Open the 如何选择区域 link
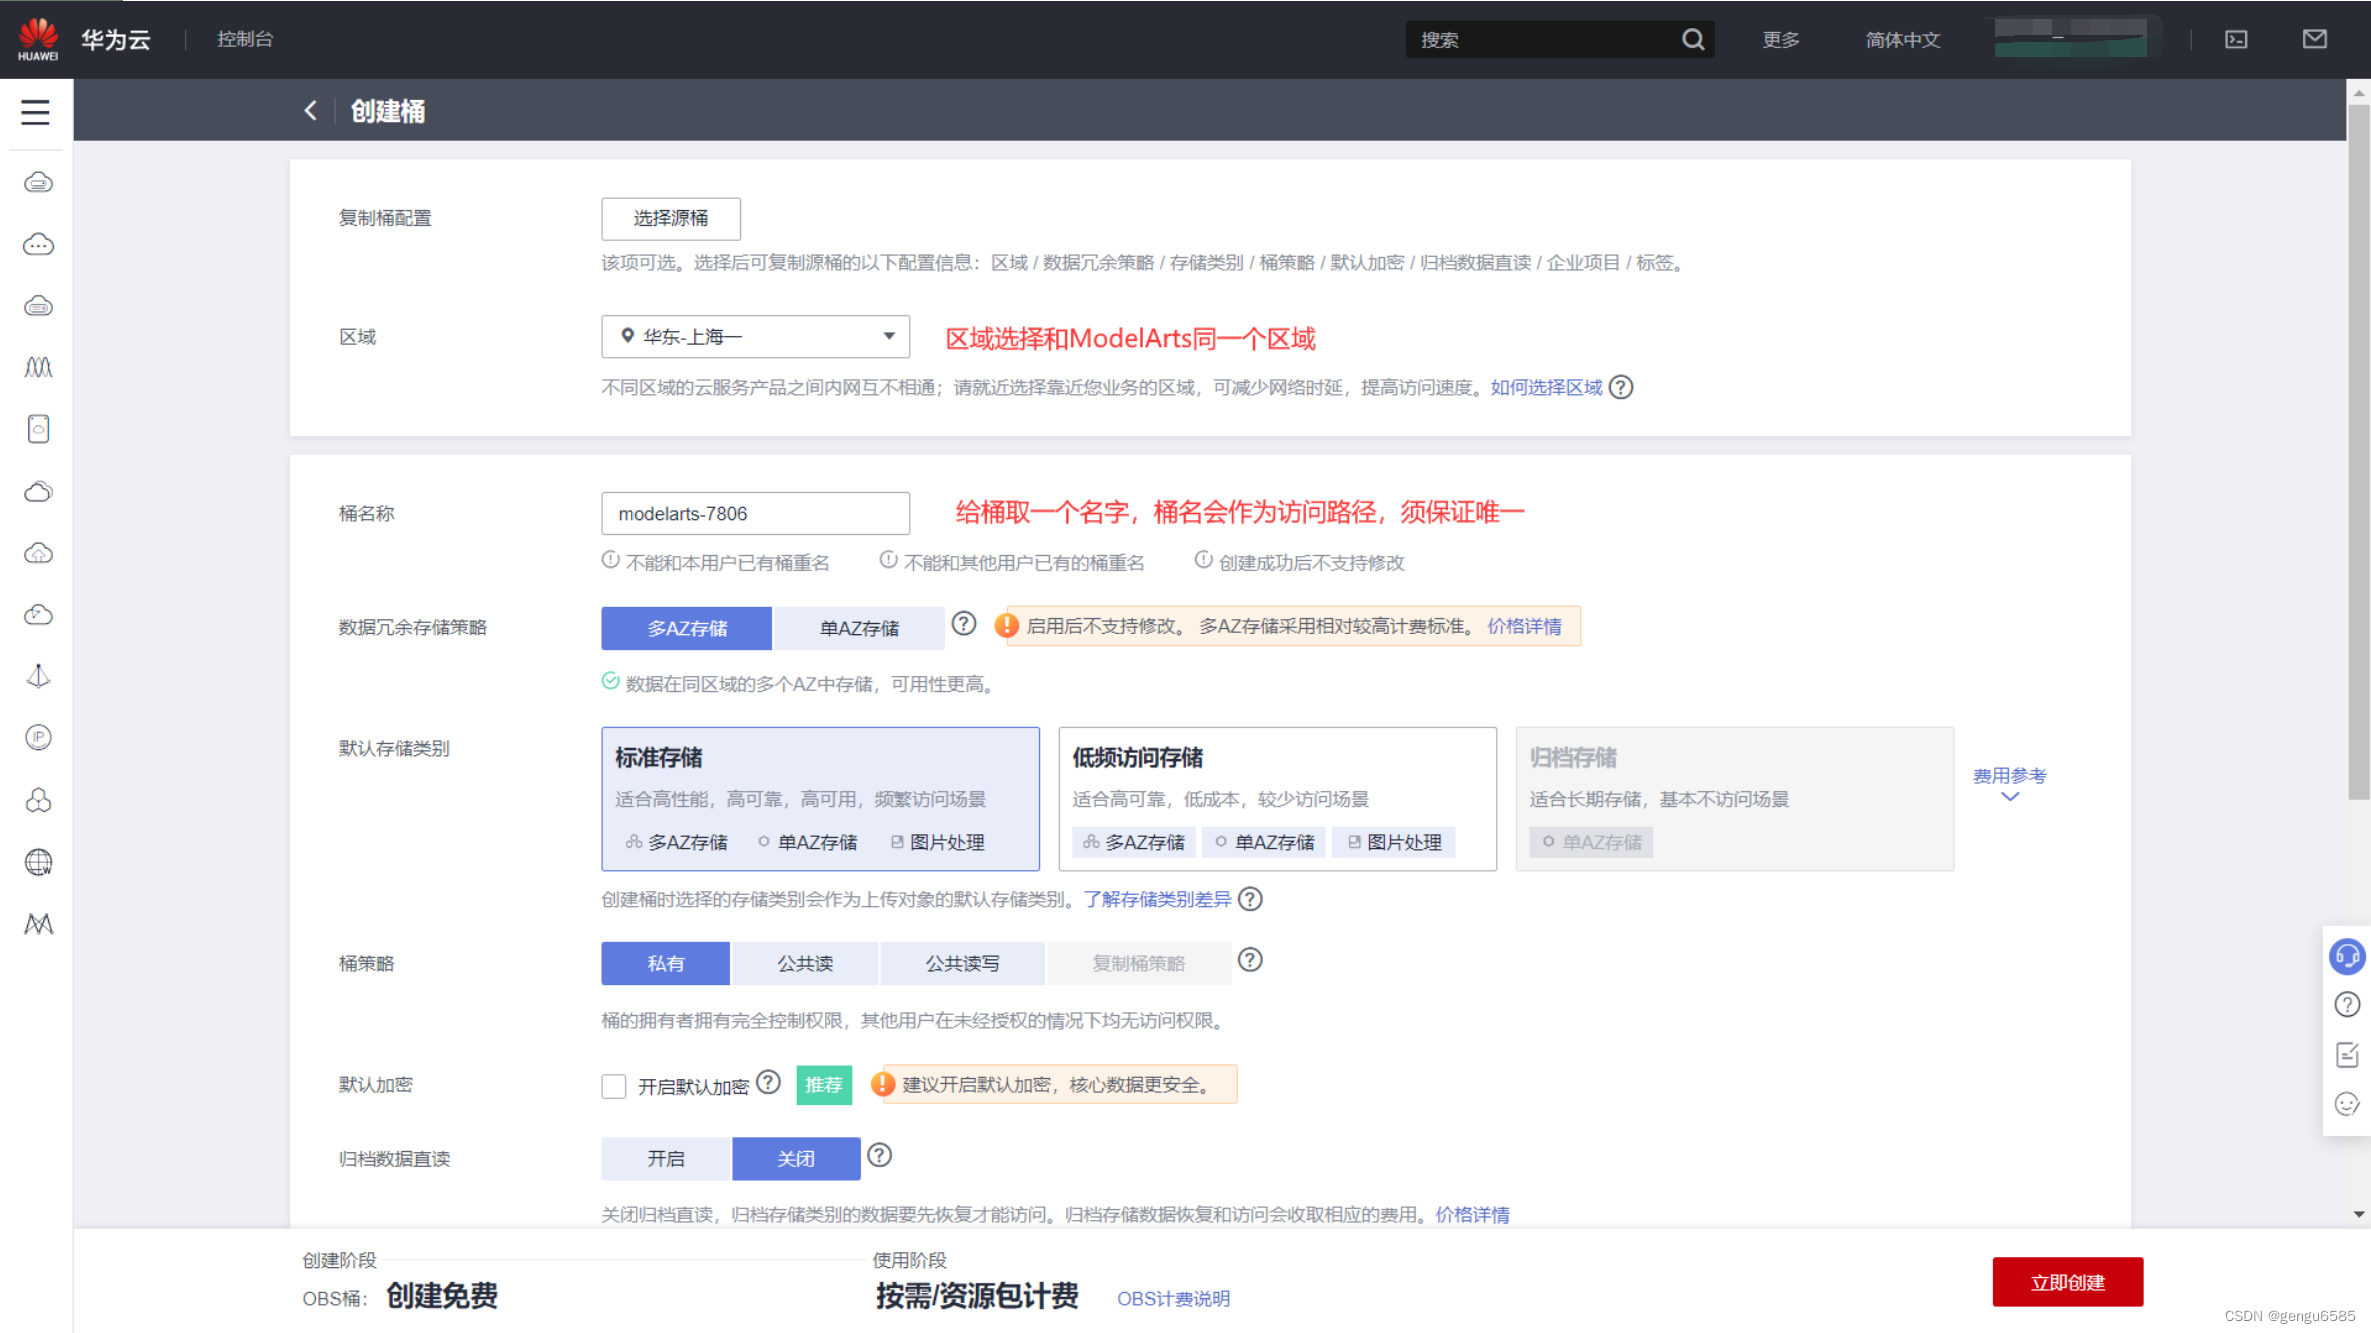The width and height of the screenshot is (2371, 1333). click(1546, 388)
